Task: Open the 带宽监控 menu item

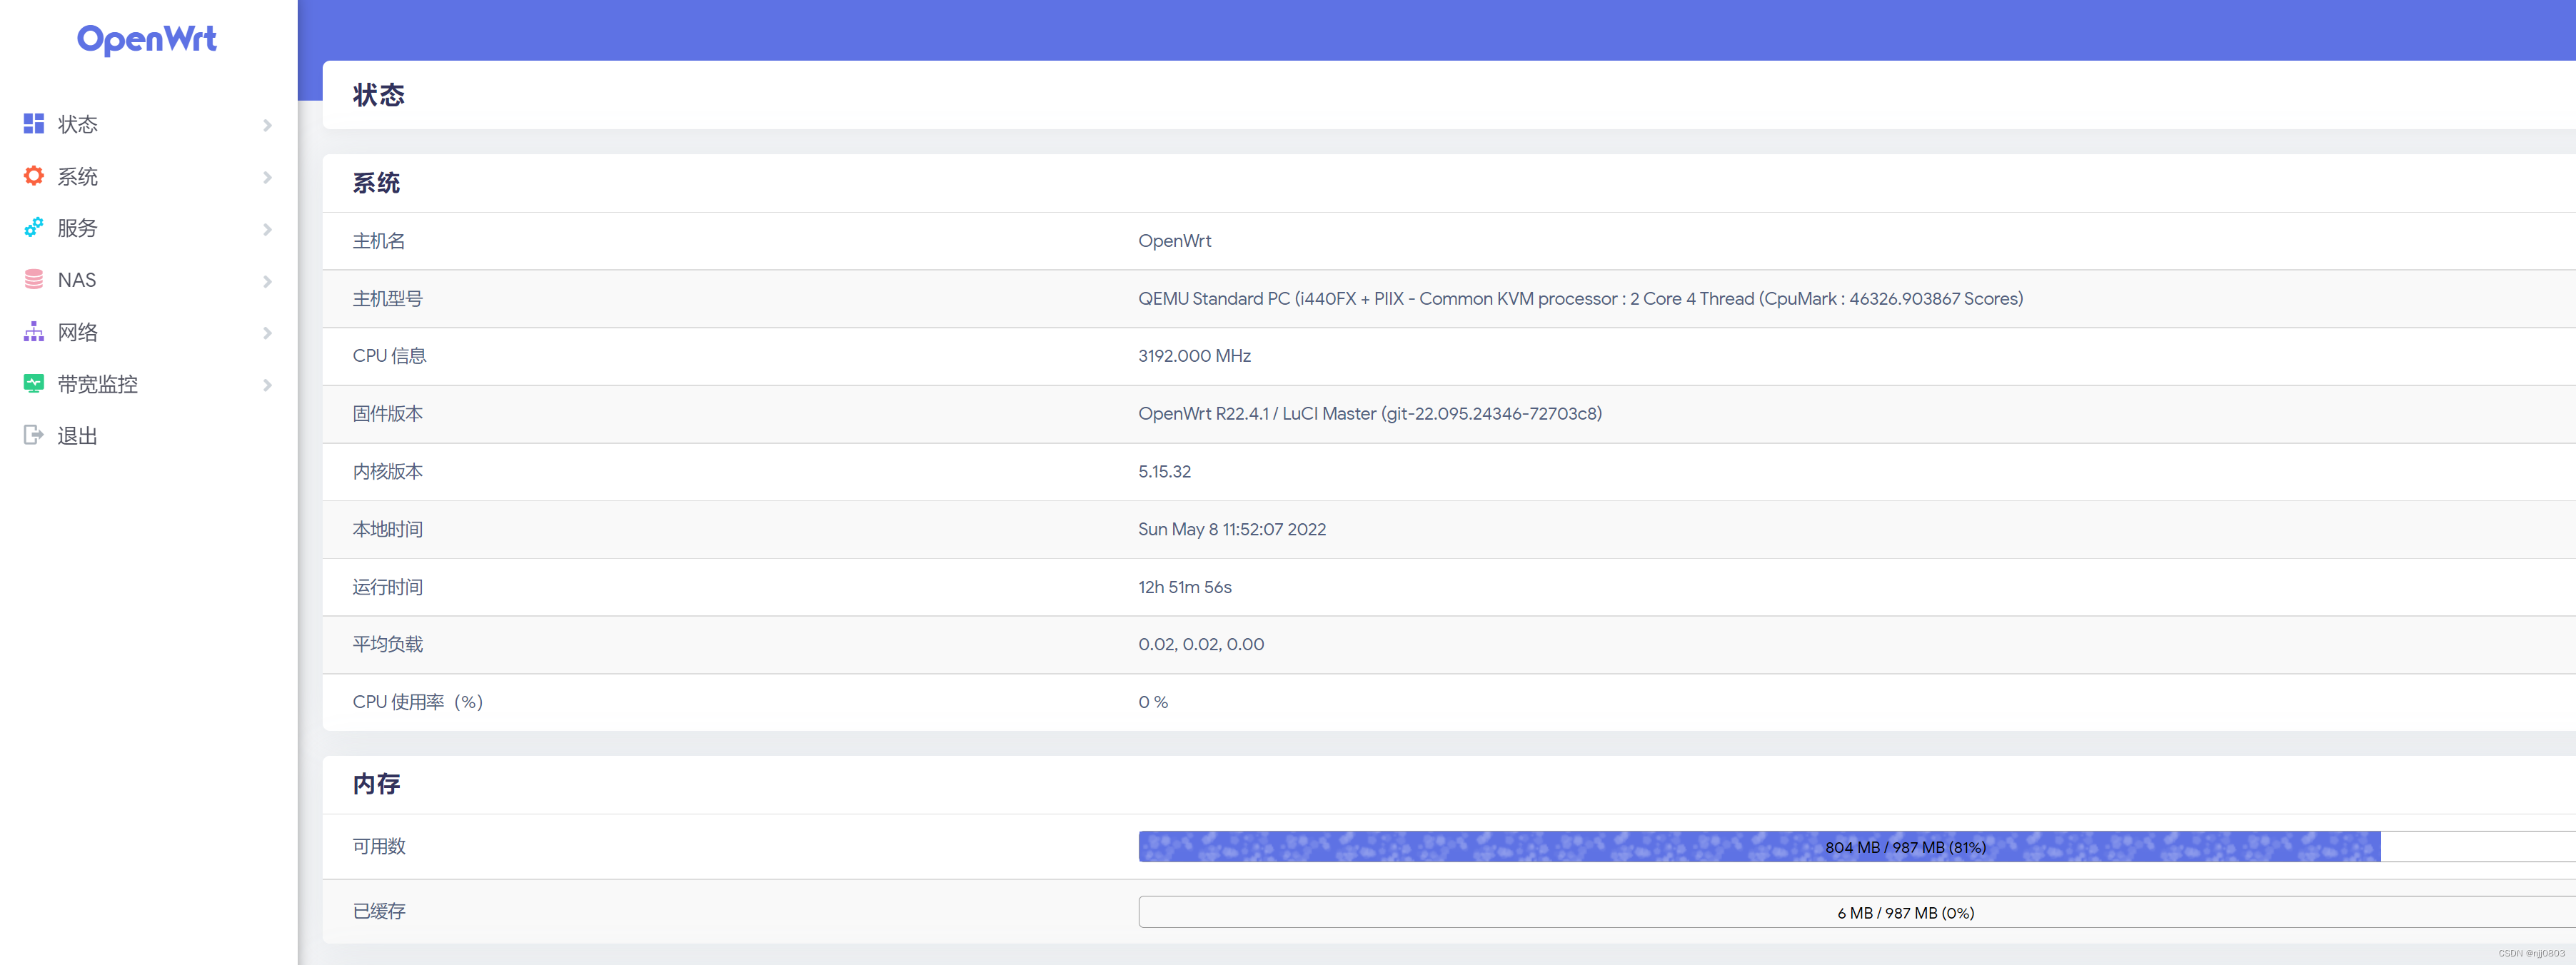Action: tap(98, 384)
